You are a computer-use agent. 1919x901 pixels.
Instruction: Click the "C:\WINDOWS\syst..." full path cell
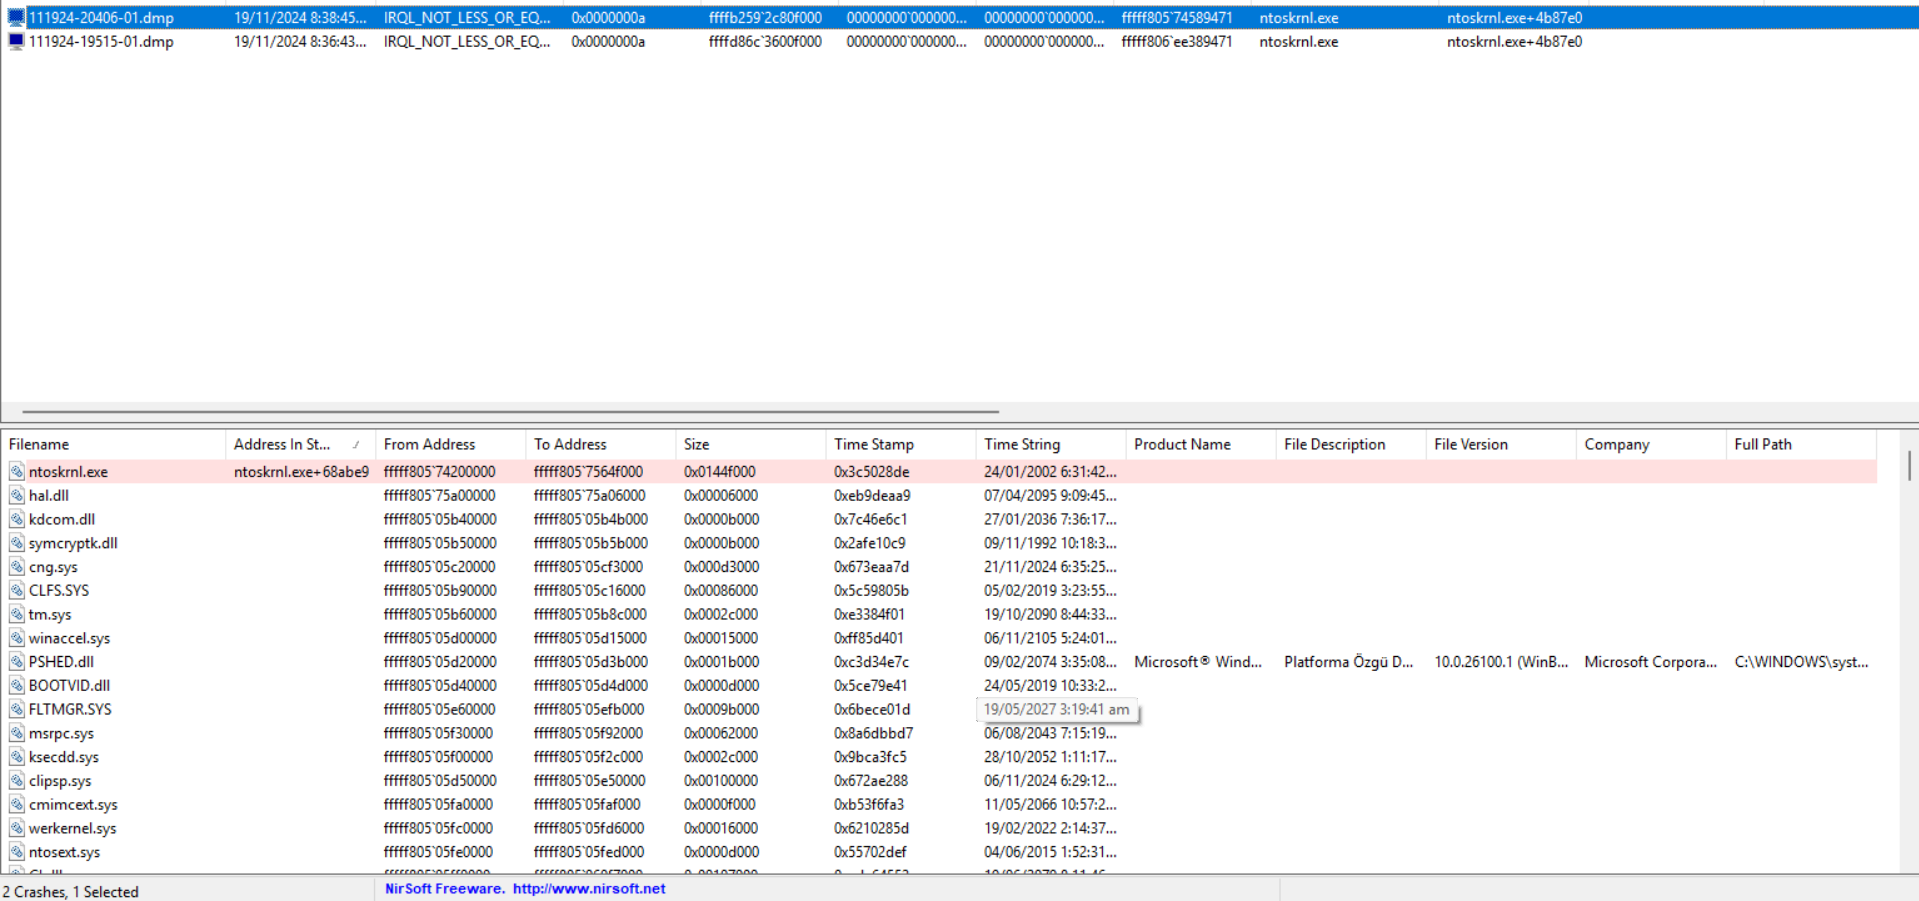tap(1801, 662)
